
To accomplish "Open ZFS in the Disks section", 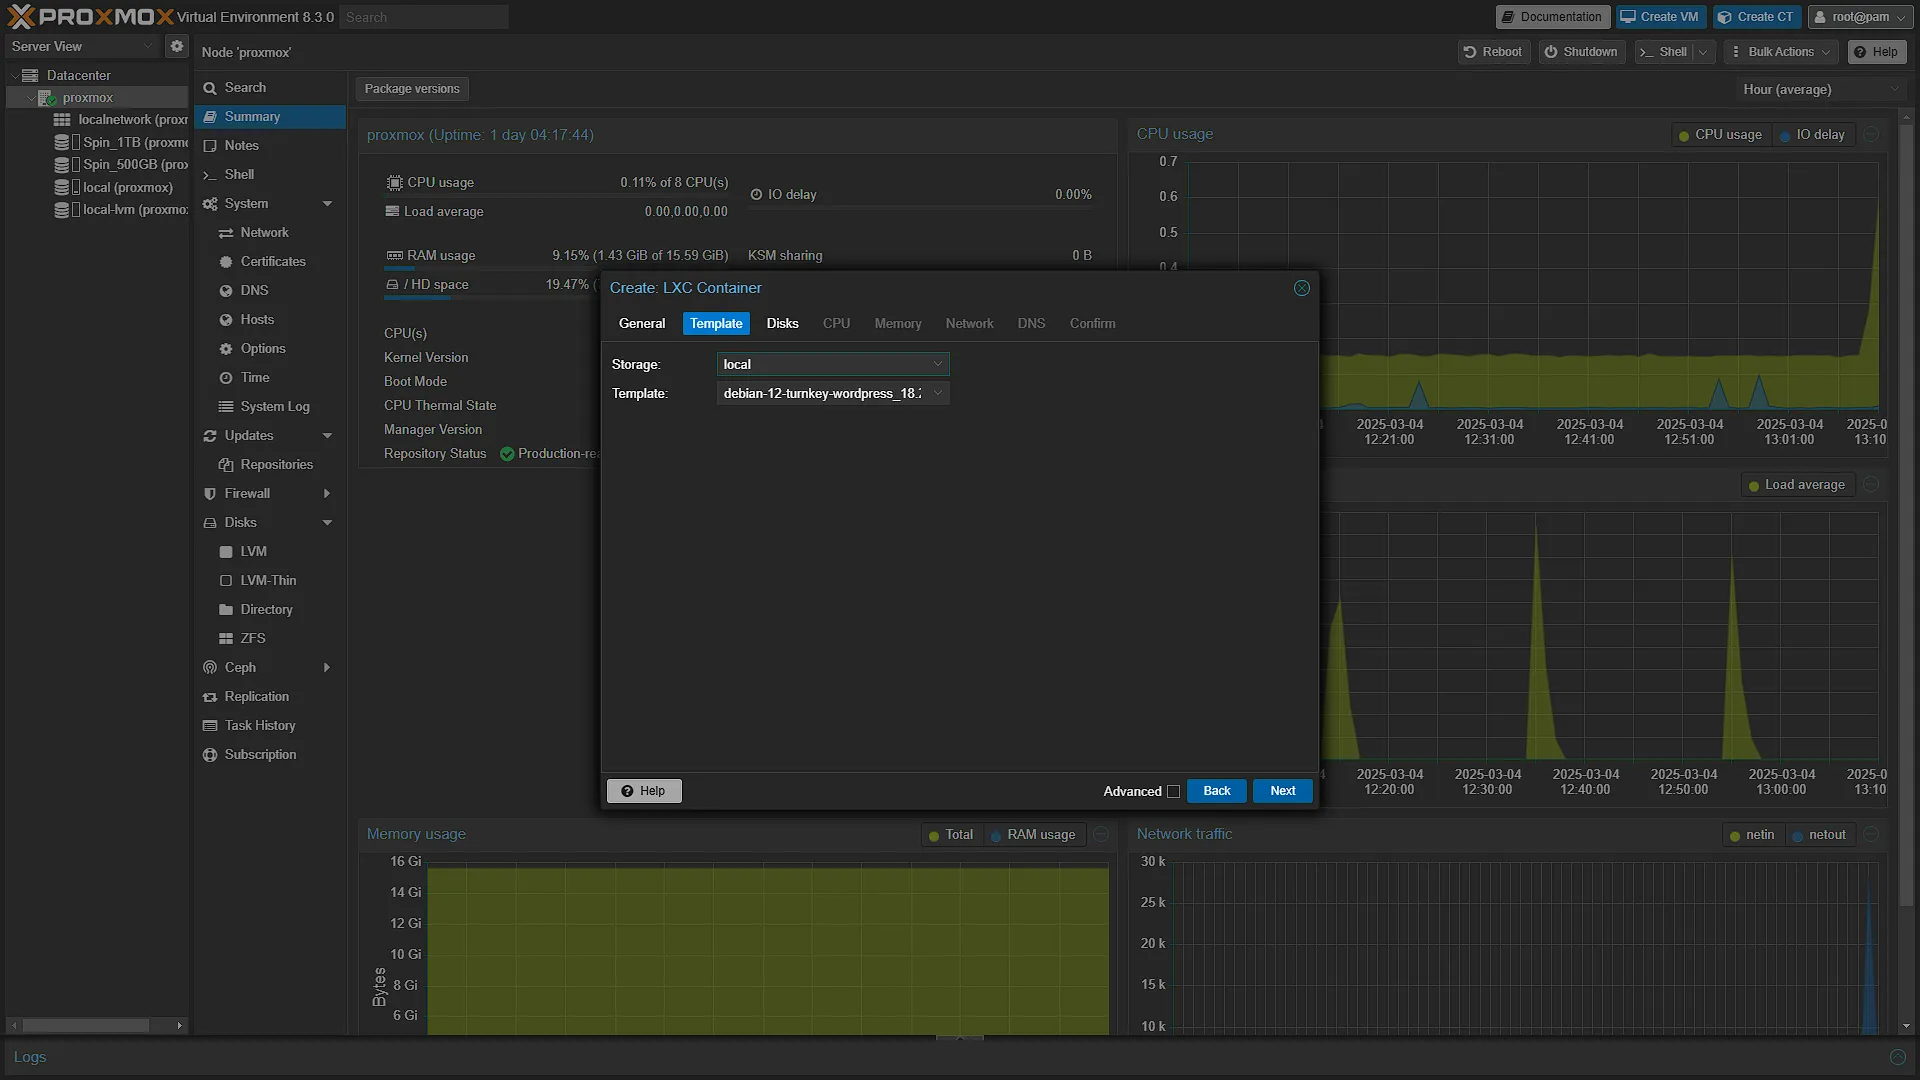I will [x=253, y=638].
